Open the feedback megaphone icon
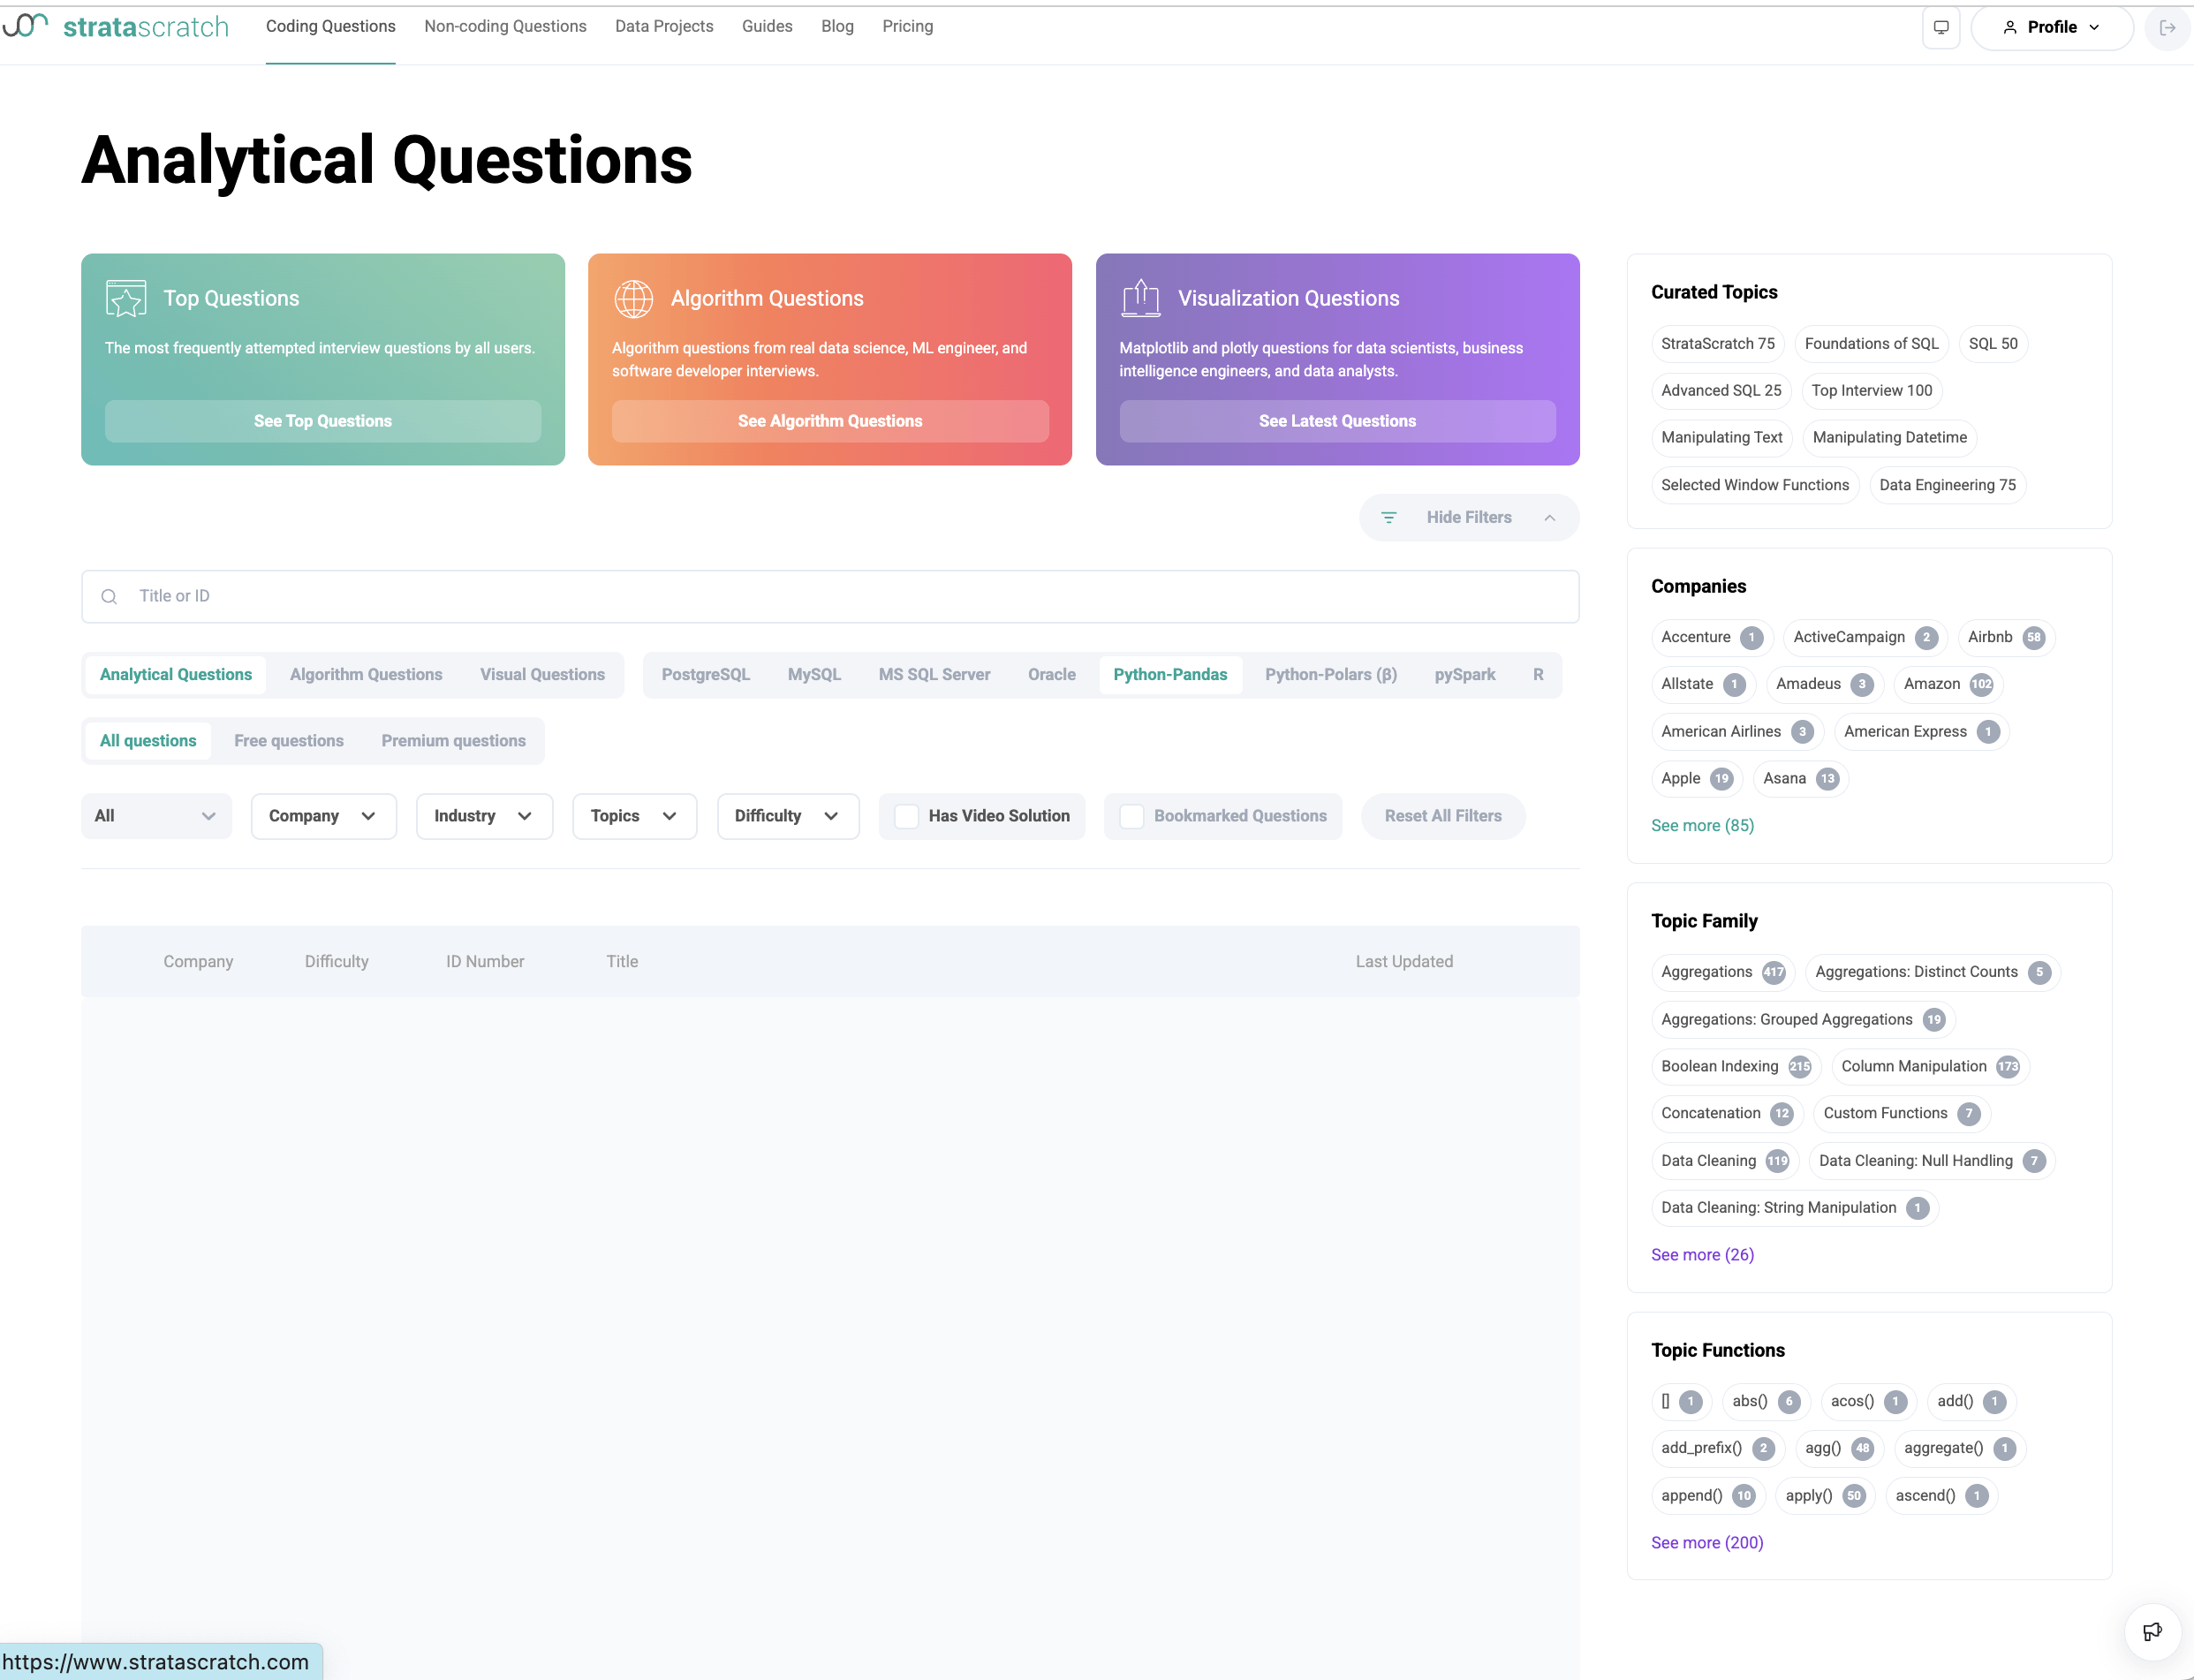Image resolution: width=2194 pixels, height=1680 pixels. pos(2152,1632)
